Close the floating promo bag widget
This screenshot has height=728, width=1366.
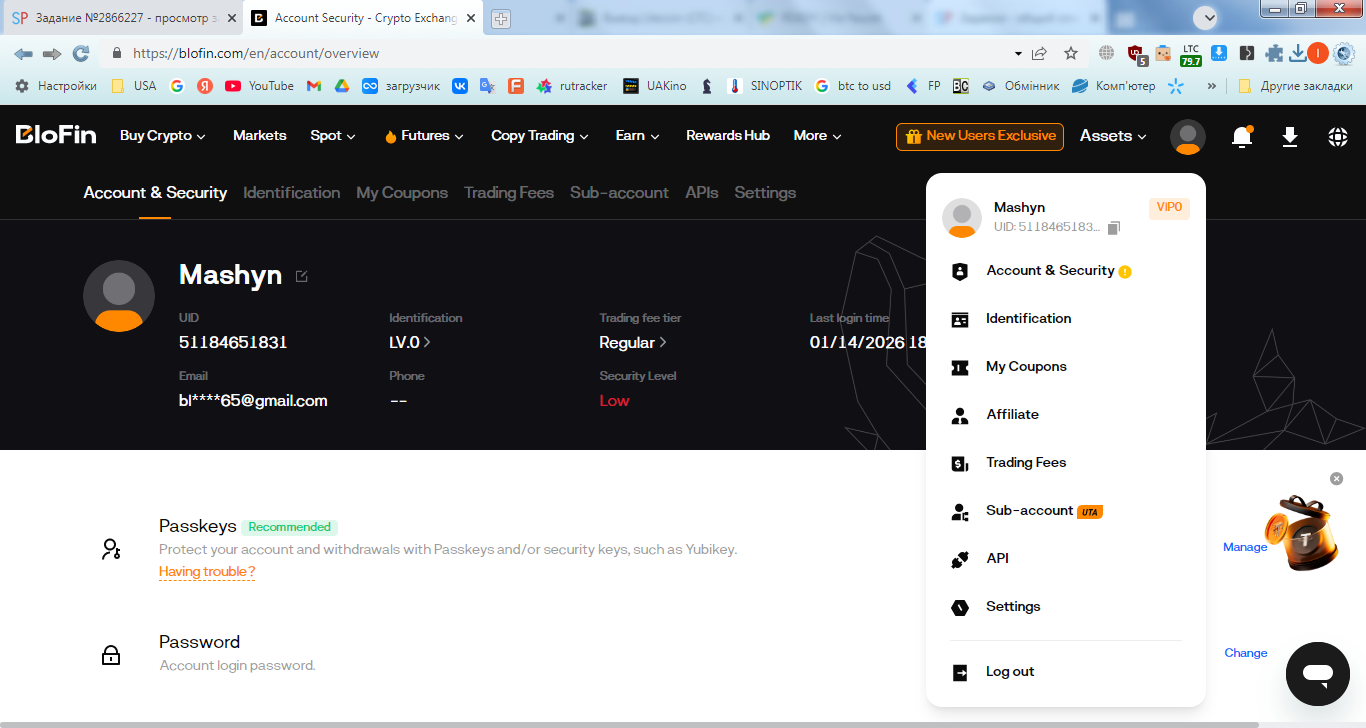1337,479
